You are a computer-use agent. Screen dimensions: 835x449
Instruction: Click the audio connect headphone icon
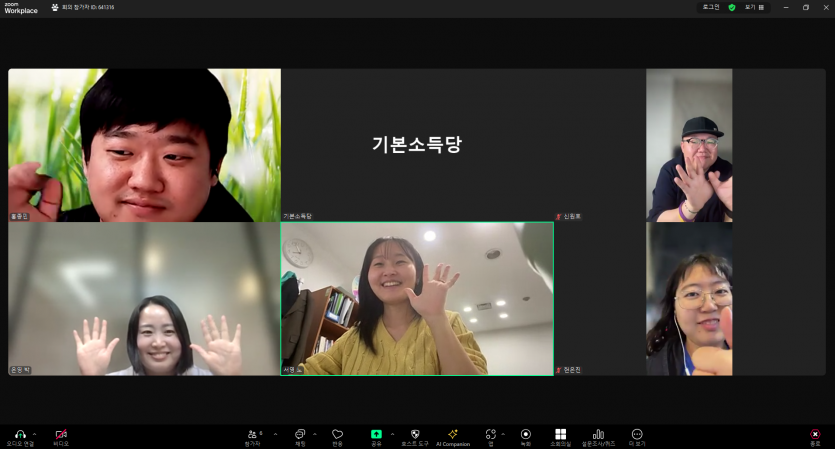pos(20,434)
